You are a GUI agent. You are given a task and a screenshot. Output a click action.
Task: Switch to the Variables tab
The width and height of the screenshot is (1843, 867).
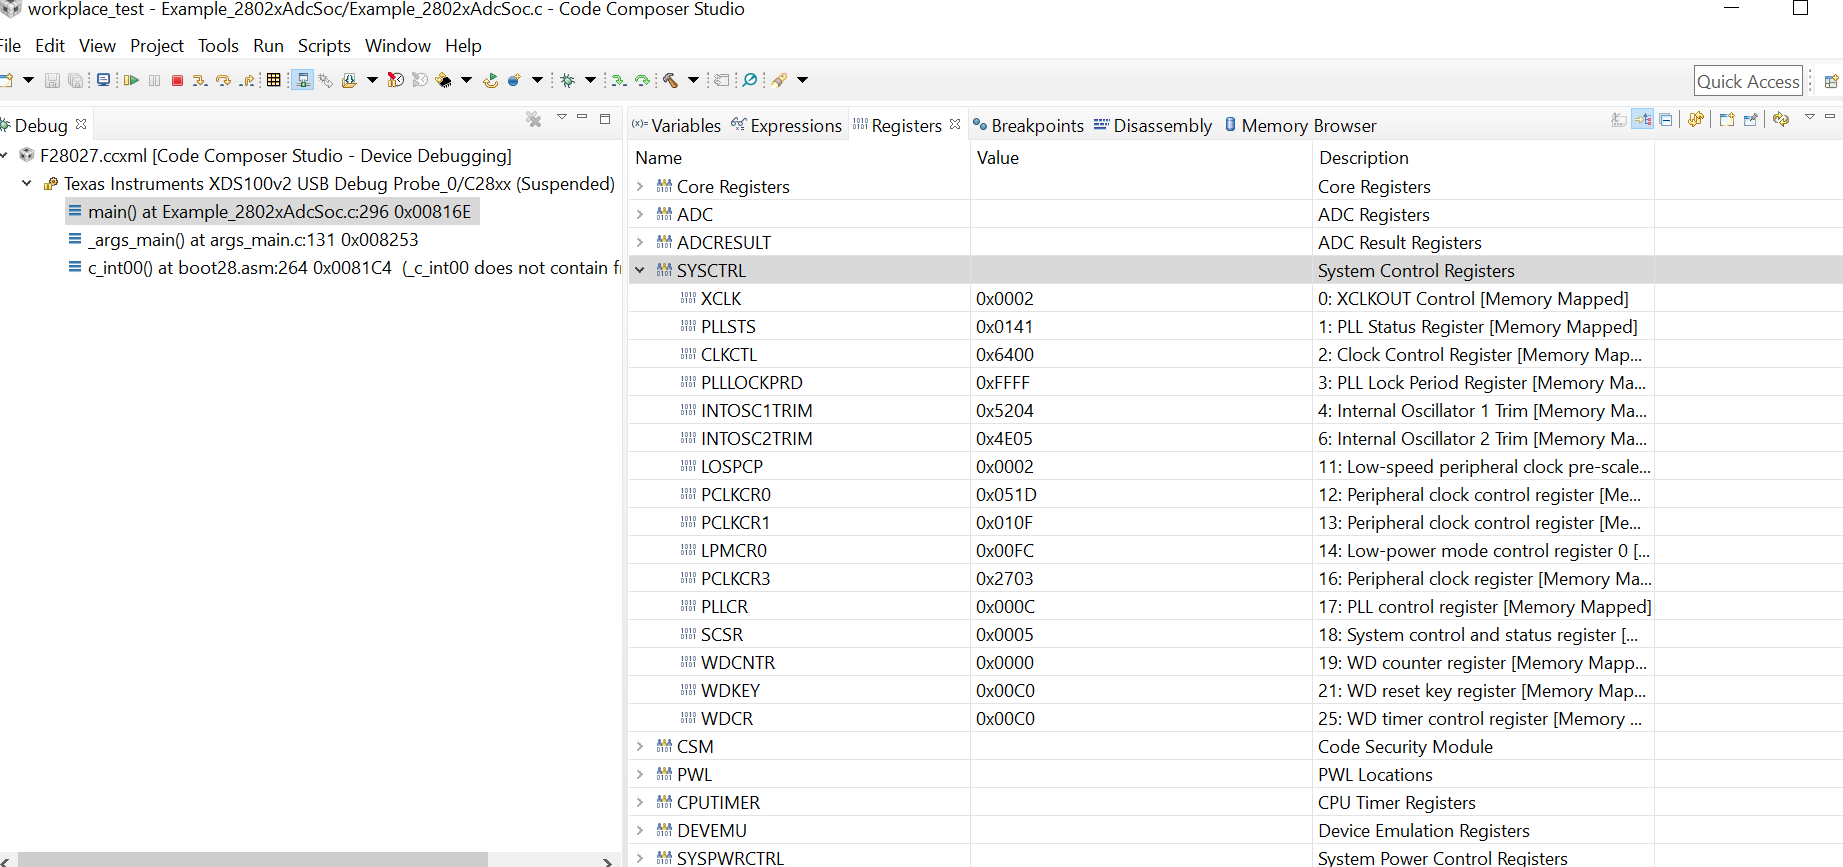click(676, 125)
